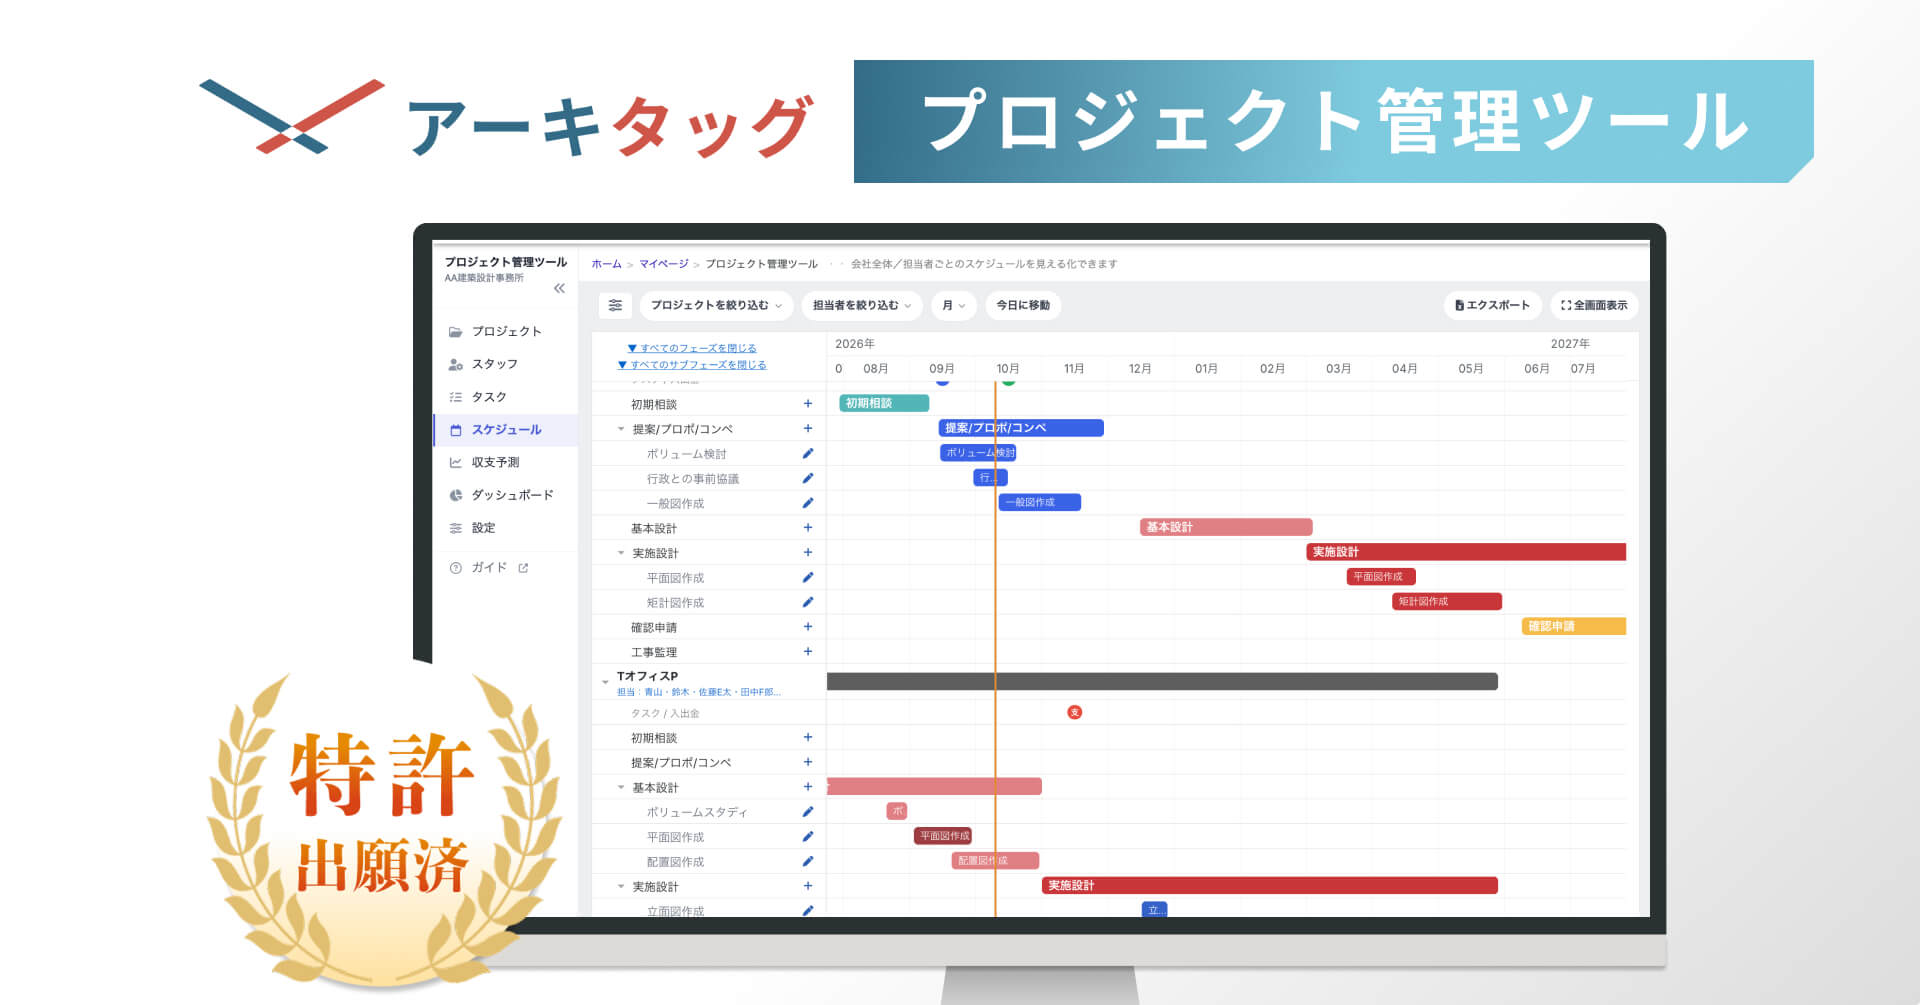Select the yellow 確認申請 Gantt bar
The height and width of the screenshot is (1005, 1920).
point(1574,626)
